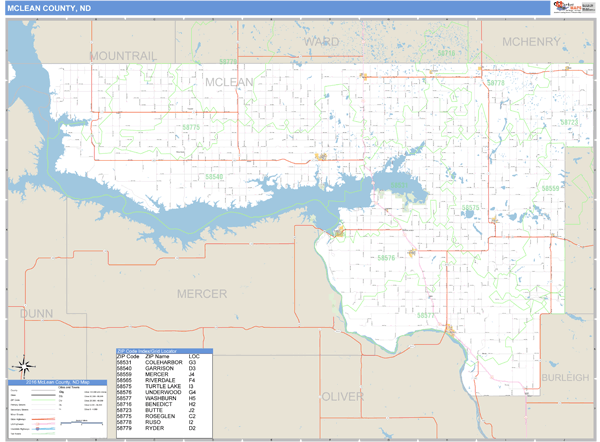Click the ZIP Code Index/Grid Locator header

point(177,351)
